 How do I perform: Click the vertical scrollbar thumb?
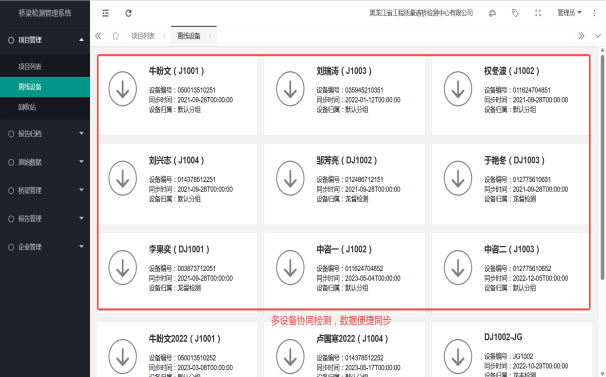[x=602, y=167]
